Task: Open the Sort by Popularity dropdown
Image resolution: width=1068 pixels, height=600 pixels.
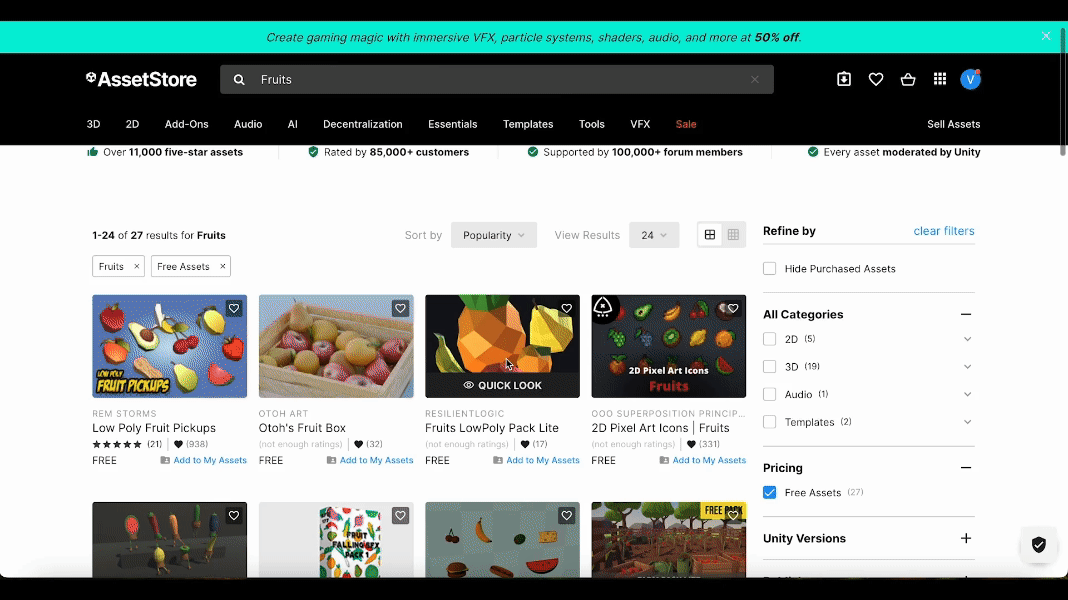Action: pos(494,235)
